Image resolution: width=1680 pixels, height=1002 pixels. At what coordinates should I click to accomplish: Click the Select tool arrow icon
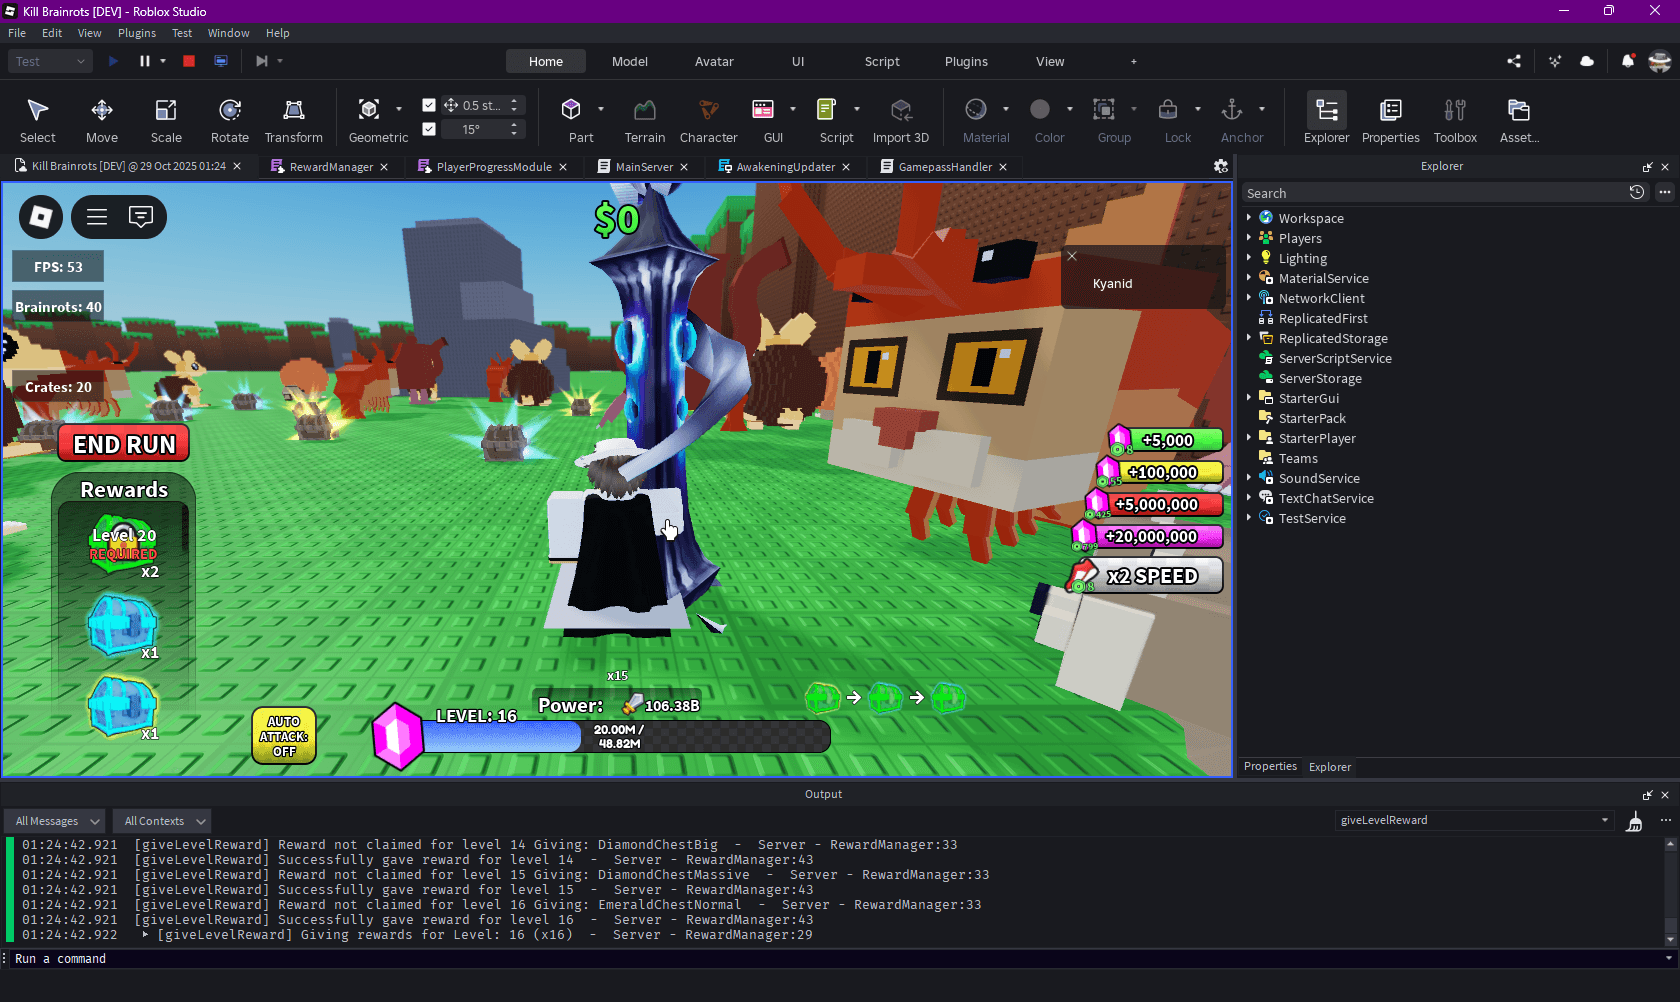point(38,109)
